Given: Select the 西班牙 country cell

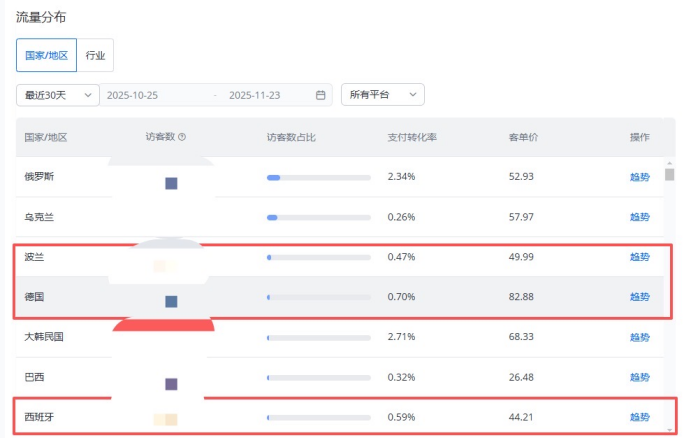Looking at the screenshot, I should (39, 417).
